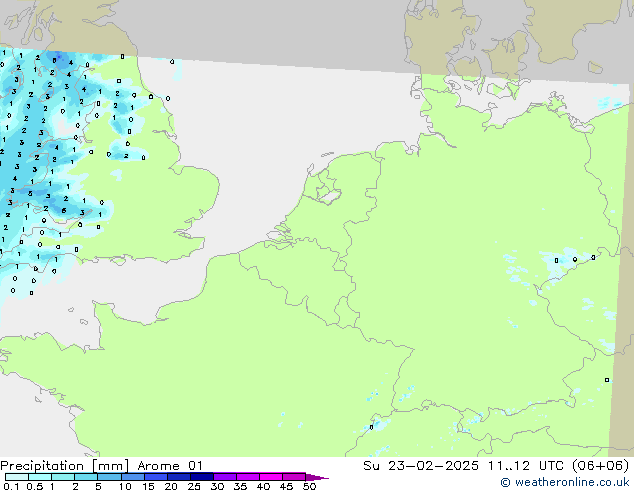Click the '50' legend scale label
634x490 pixels.
(x=309, y=486)
